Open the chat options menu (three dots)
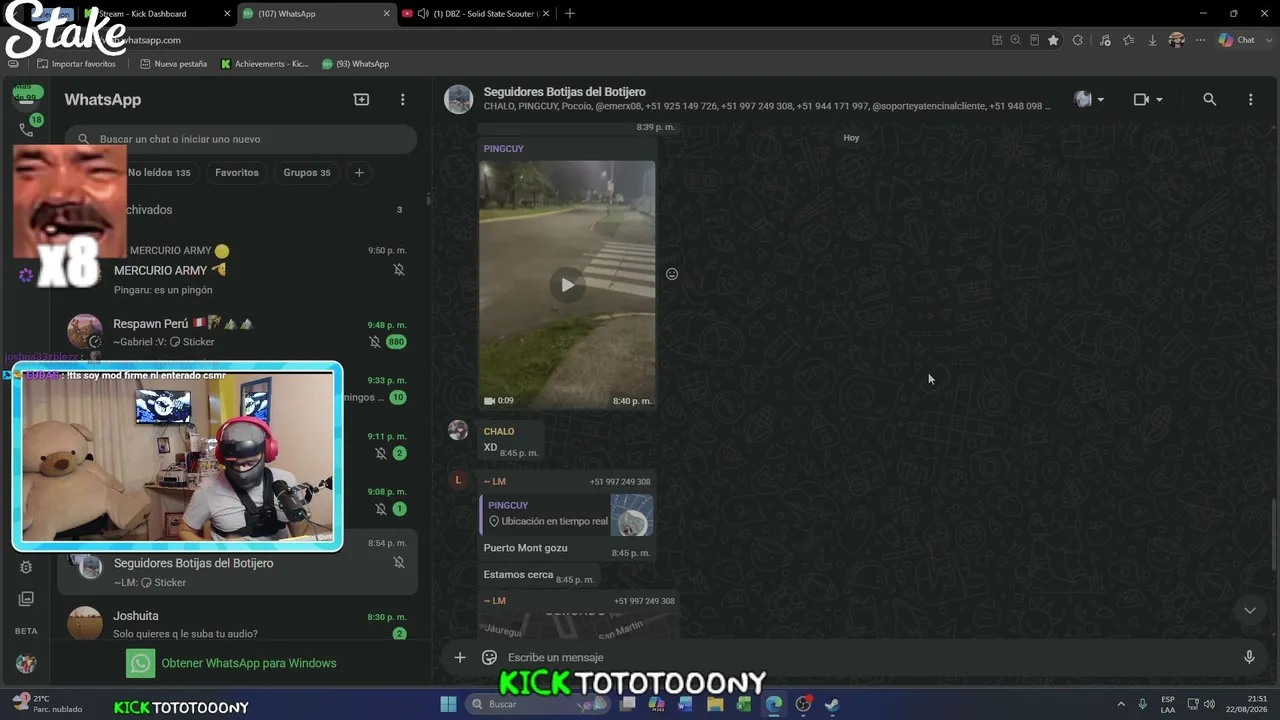This screenshot has width=1280, height=720. click(x=1250, y=100)
